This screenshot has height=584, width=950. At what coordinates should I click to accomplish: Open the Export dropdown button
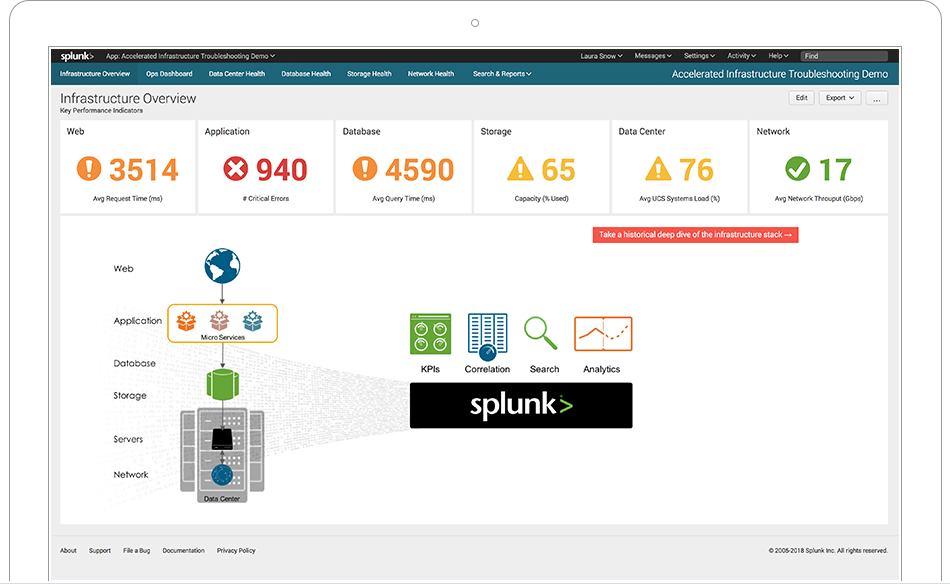839,98
